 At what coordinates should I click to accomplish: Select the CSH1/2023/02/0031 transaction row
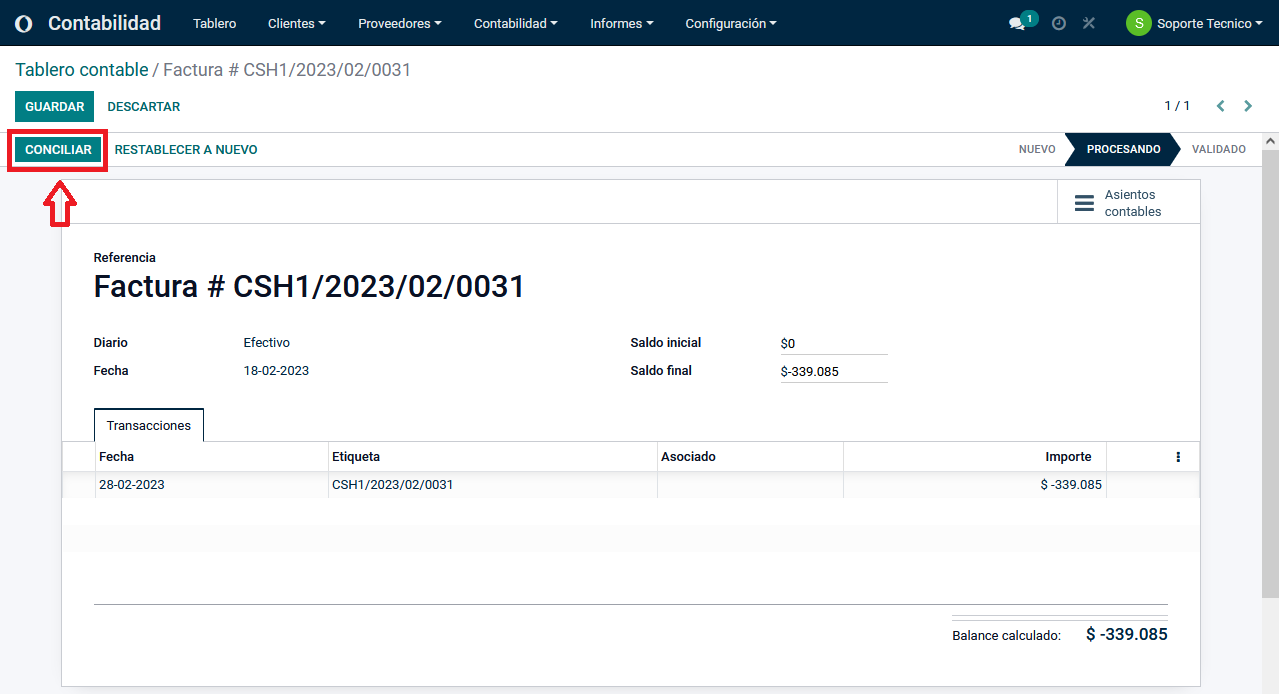(x=392, y=485)
